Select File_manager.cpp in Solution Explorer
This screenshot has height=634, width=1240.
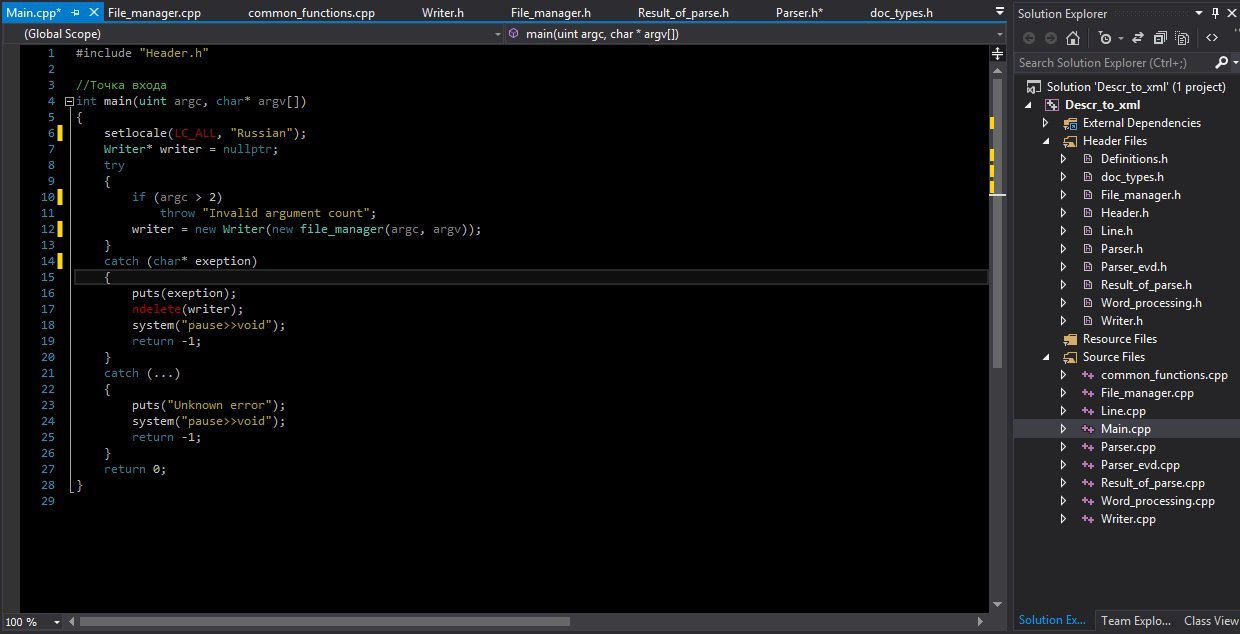click(x=1147, y=393)
